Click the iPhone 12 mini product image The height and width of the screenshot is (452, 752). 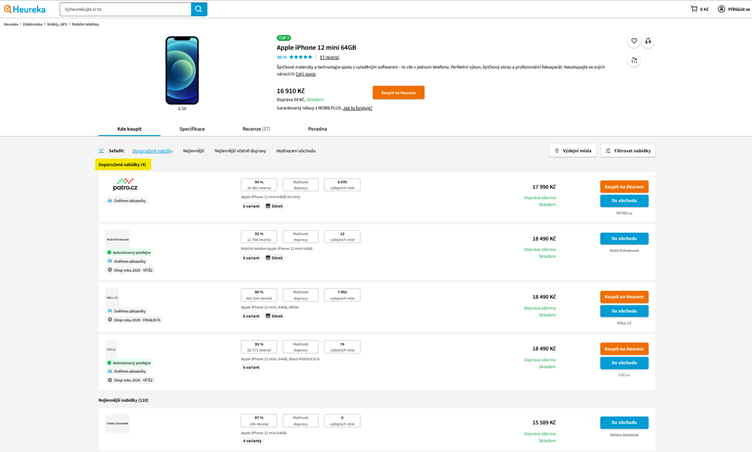pyautogui.click(x=182, y=70)
